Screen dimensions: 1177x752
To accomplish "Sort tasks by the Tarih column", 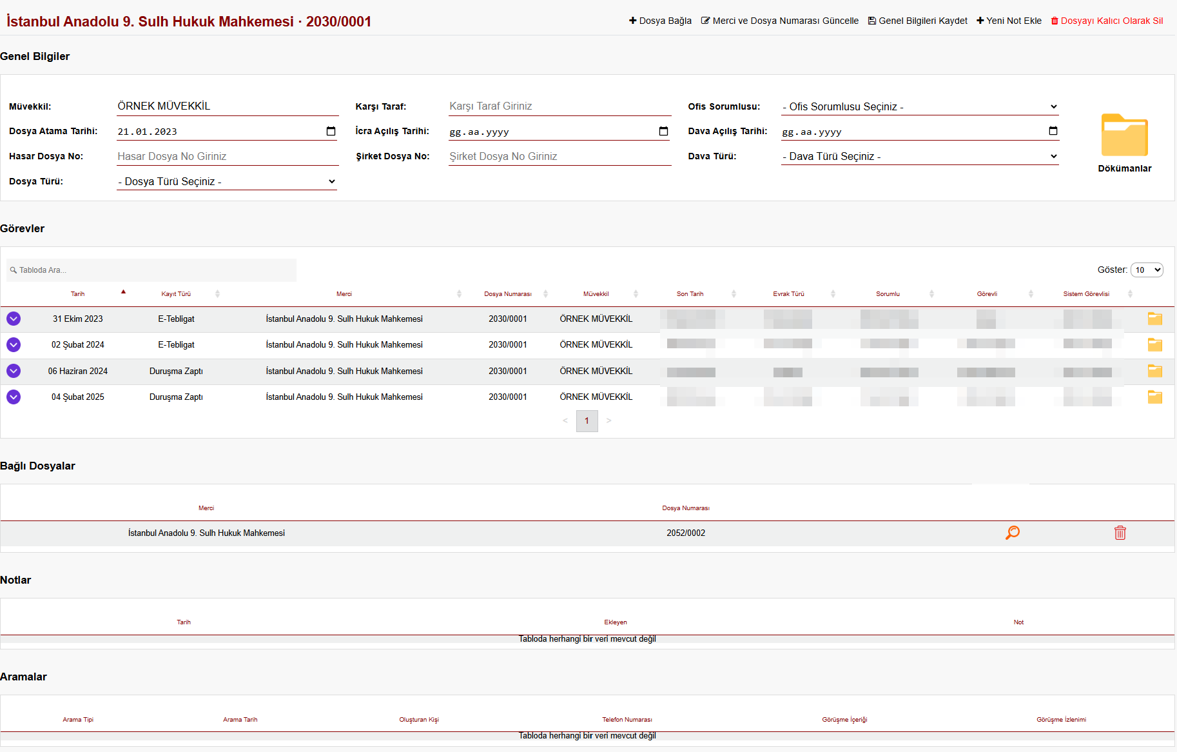I will tap(77, 294).
